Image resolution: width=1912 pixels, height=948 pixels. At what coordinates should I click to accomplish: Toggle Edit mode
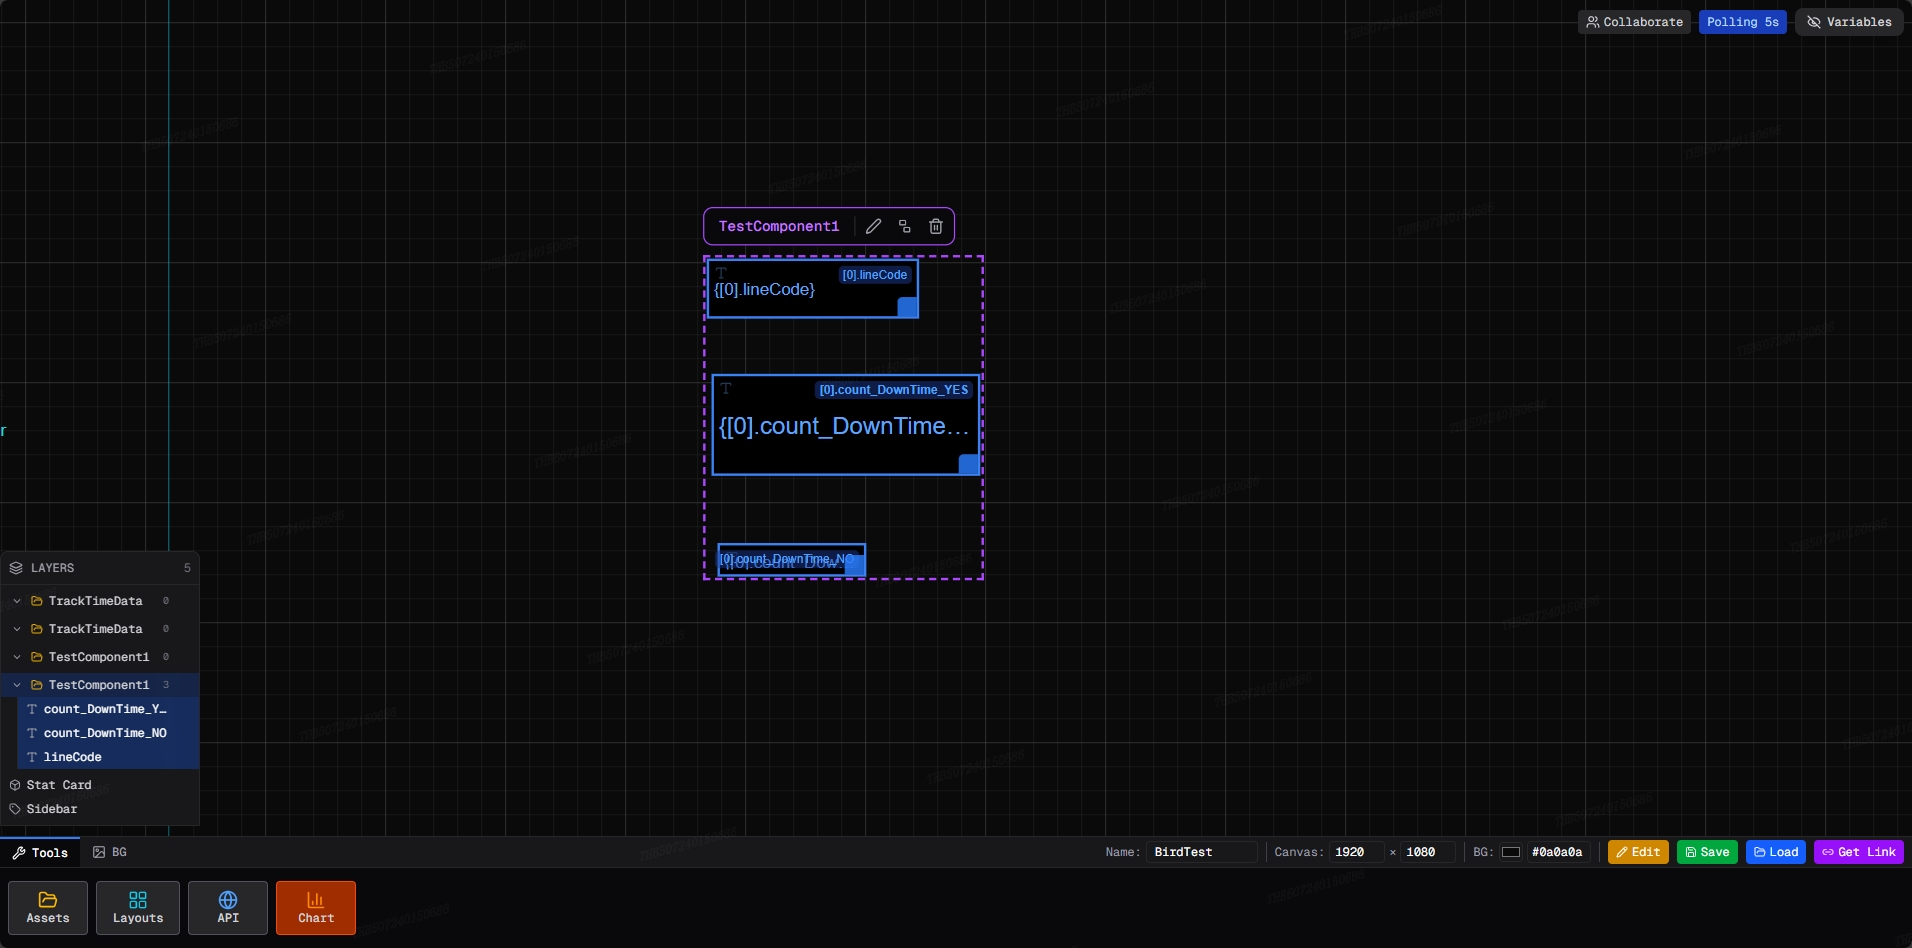tap(1638, 852)
